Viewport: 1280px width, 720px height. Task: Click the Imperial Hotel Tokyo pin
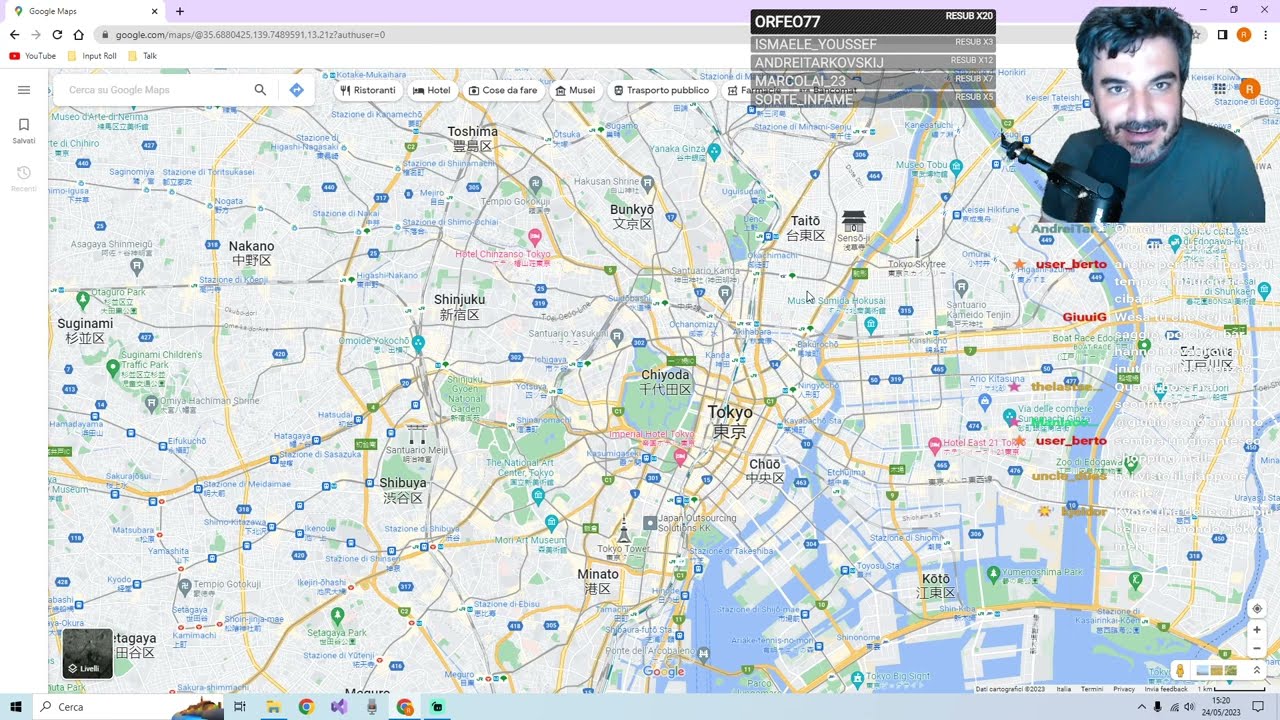click(680, 457)
